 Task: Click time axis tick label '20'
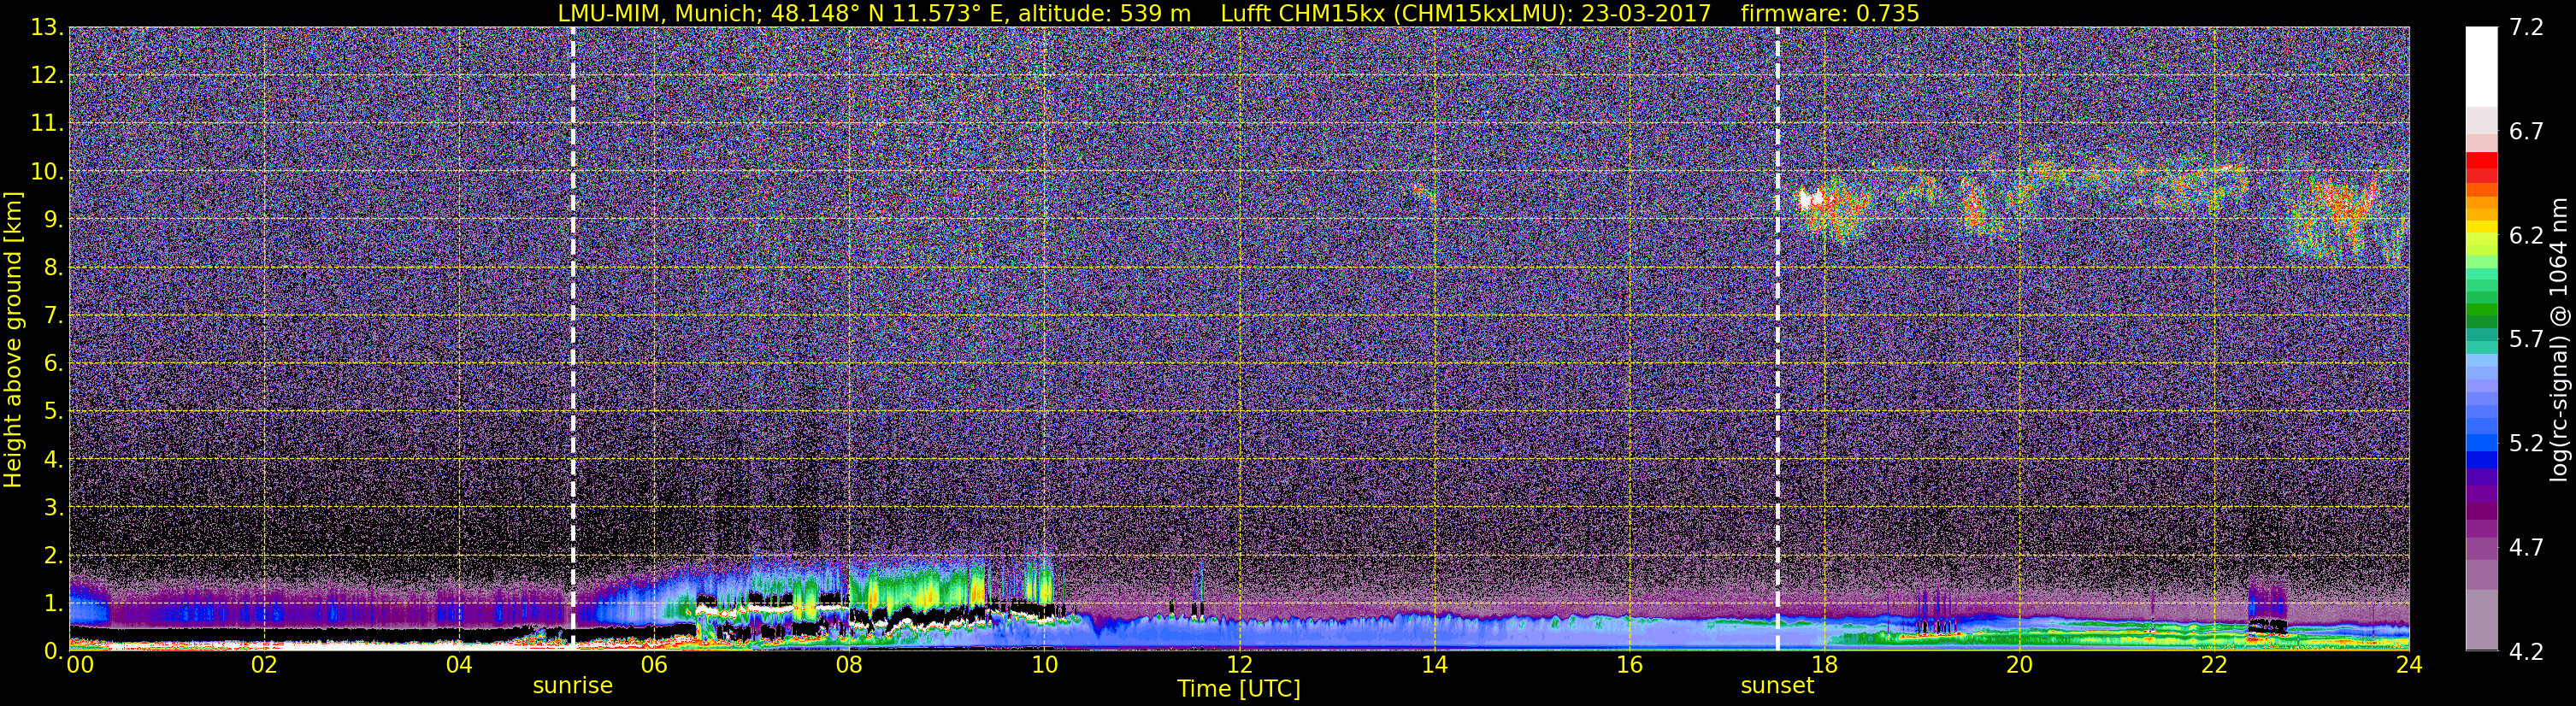tap(2019, 665)
